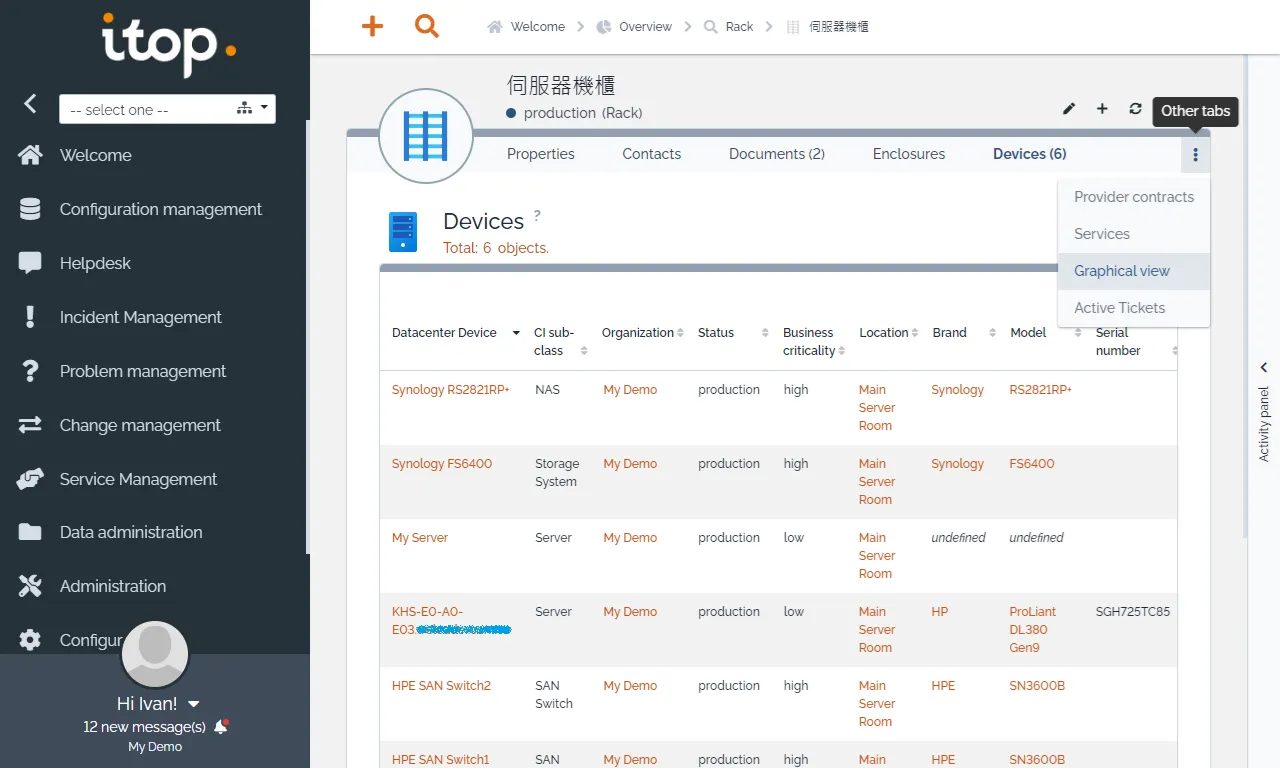Open the Other tabs three-dot menu

[x=1195, y=155]
